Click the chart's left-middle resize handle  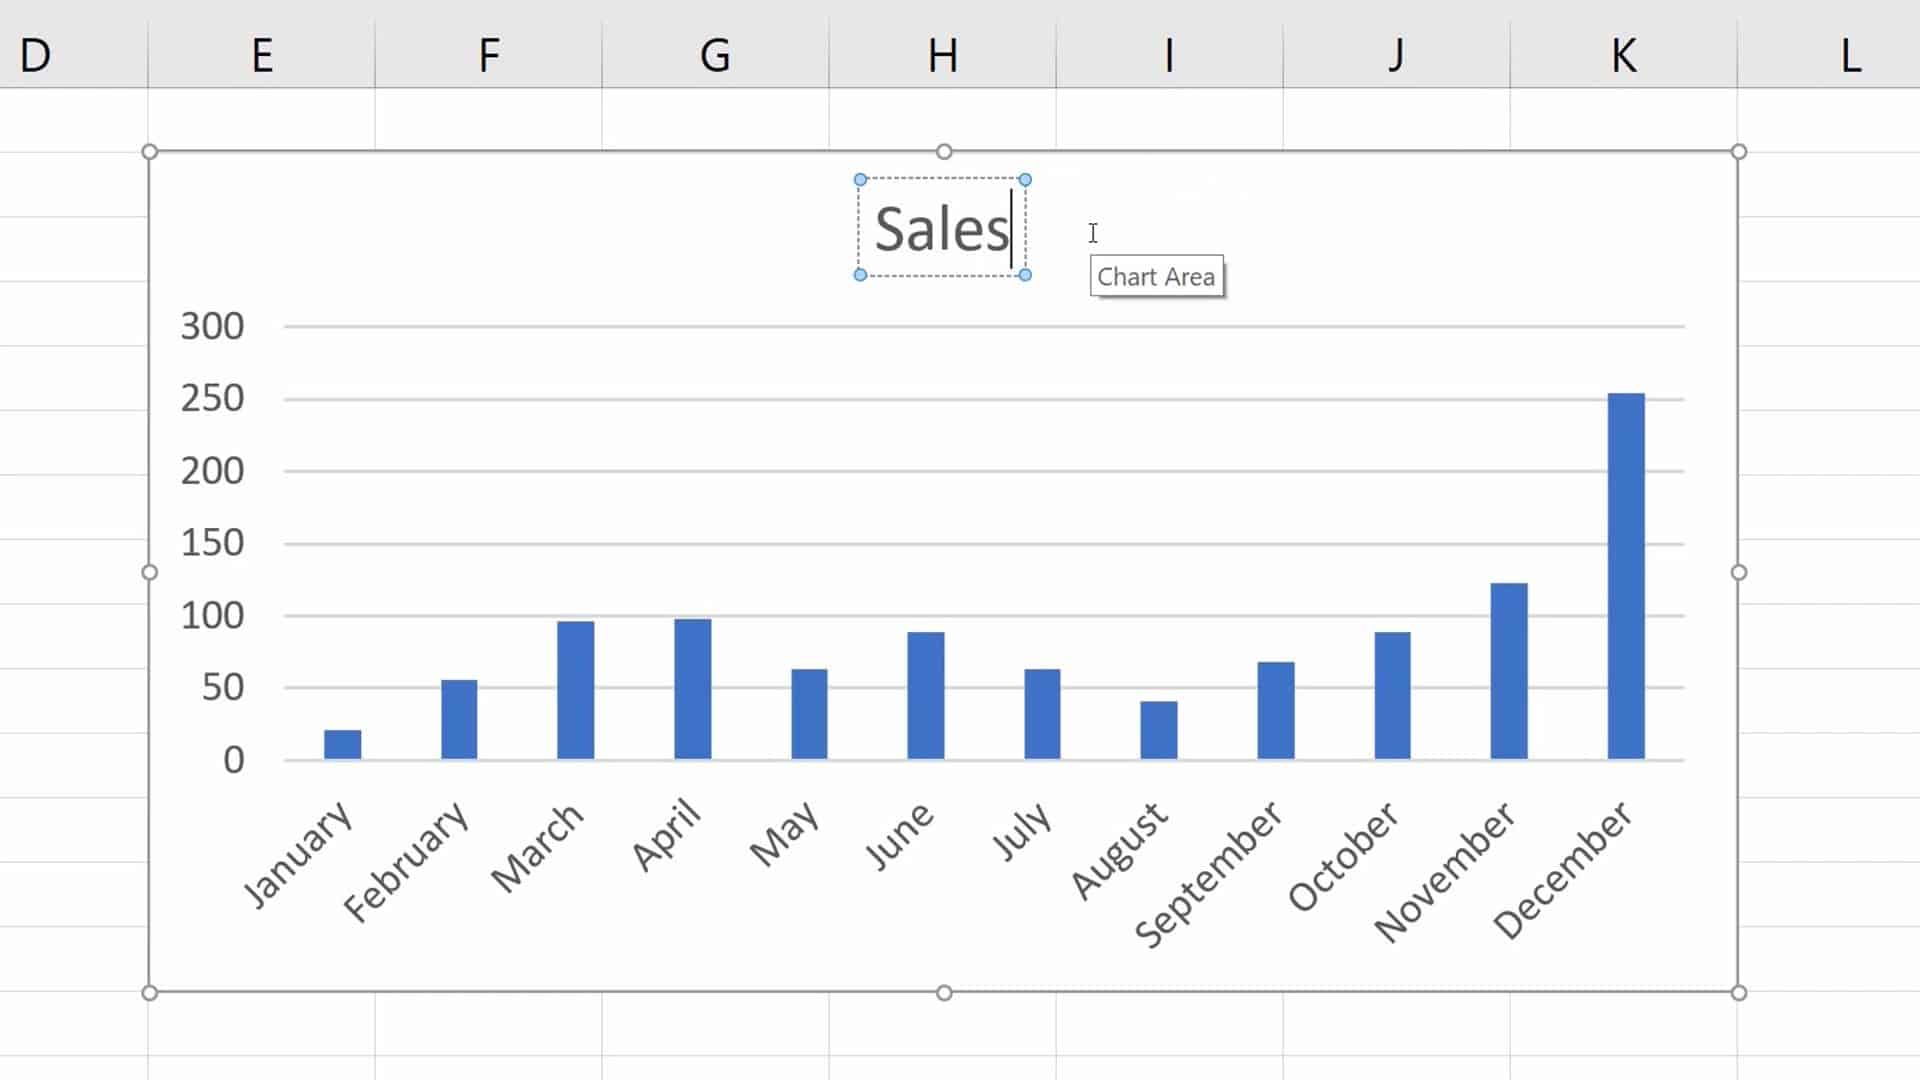149,572
